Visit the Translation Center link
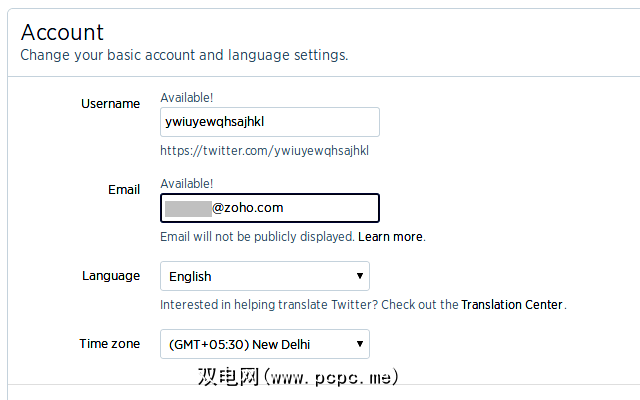The height and width of the screenshot is (400, 640). (x=512, y=304)
